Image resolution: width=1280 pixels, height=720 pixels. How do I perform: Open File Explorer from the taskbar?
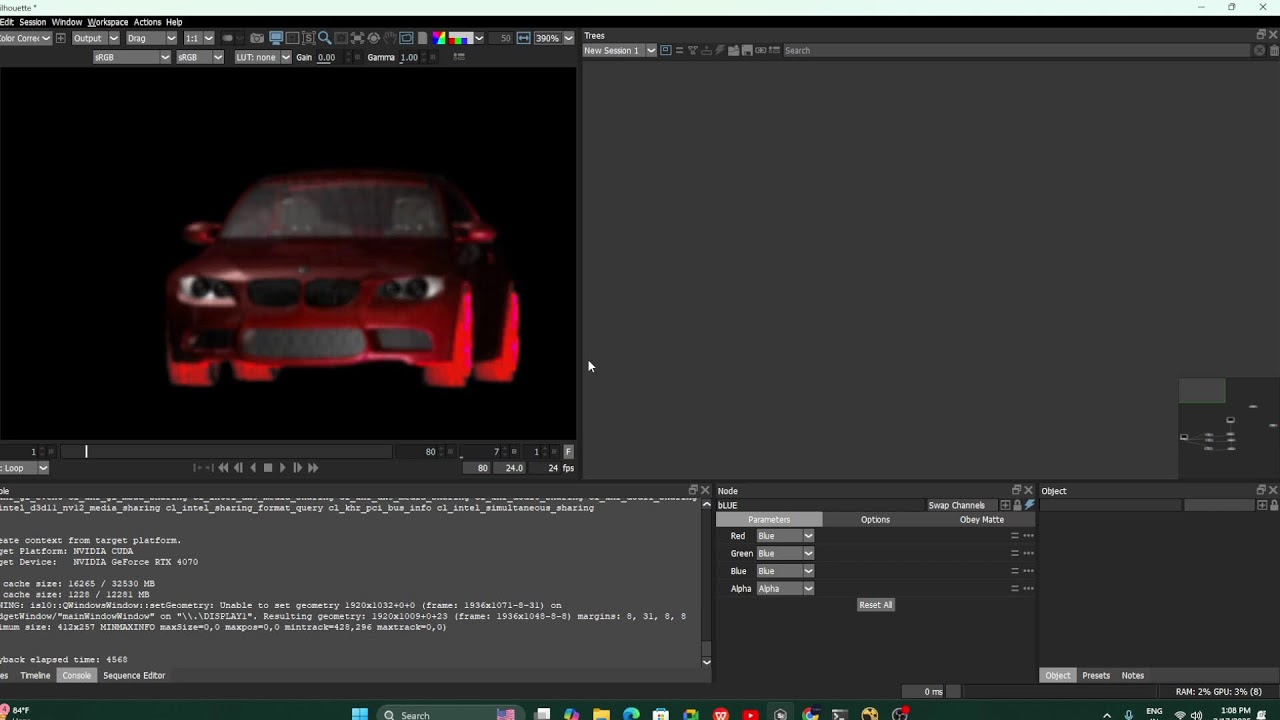[601, 714]
